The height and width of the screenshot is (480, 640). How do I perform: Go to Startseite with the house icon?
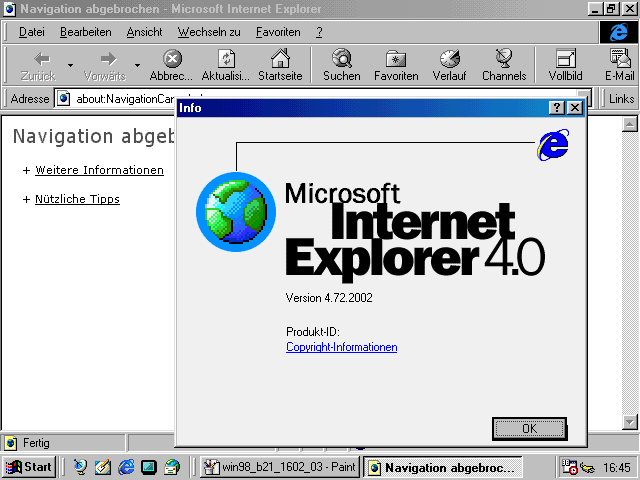280,59
